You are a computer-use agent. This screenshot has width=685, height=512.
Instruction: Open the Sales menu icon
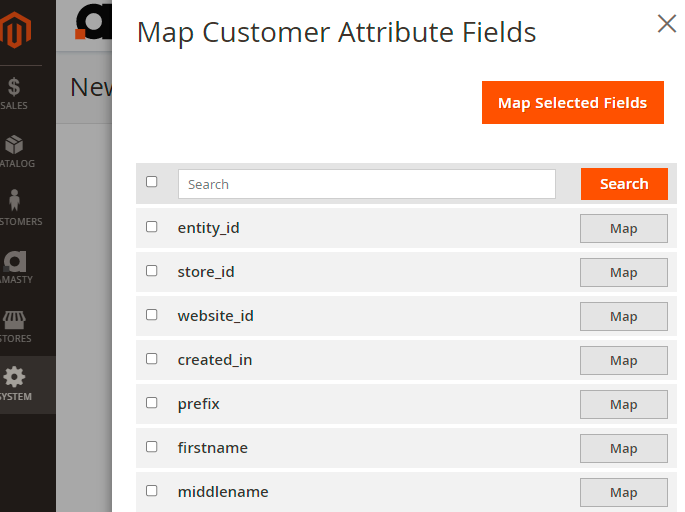coord(14,88)
